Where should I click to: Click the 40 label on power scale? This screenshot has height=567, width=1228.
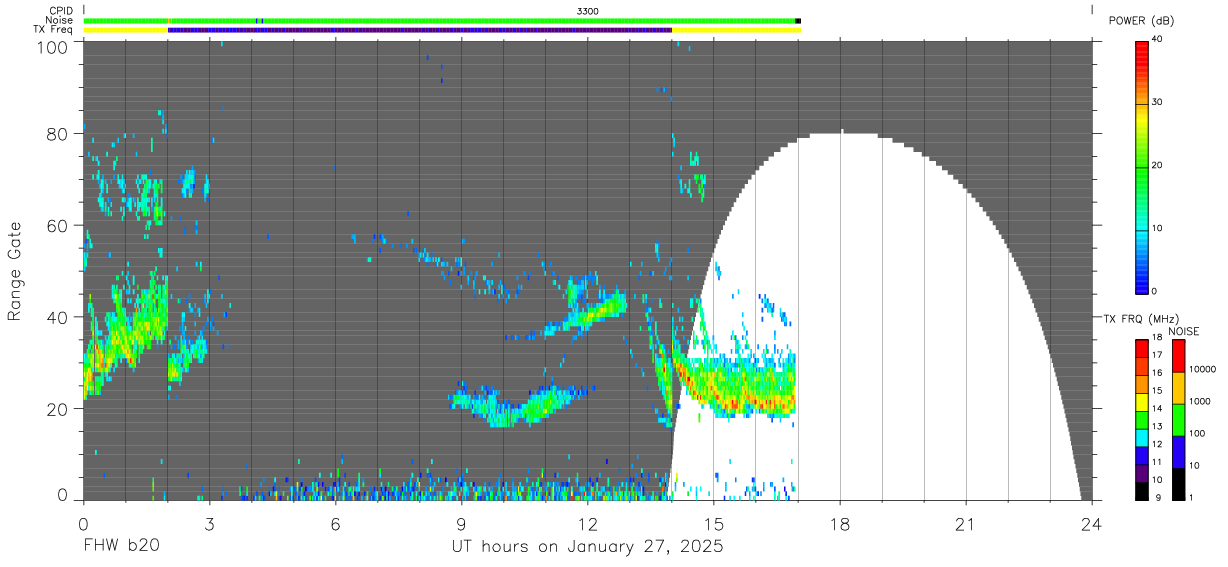tap(1158, 40)
